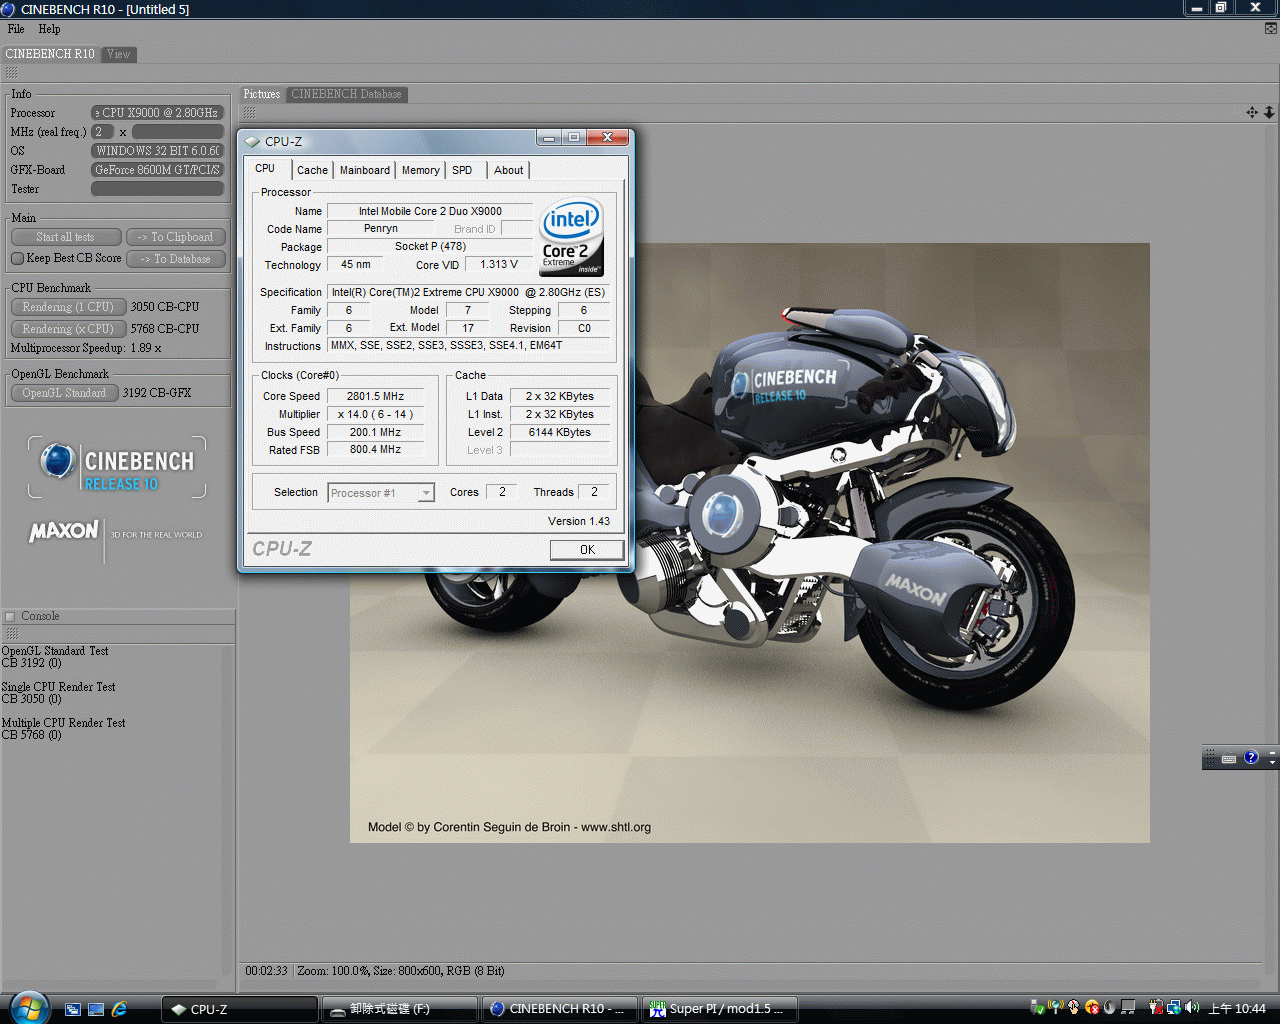Click the Processor field in Info panel
1280x1024 pixels.
(157, 113)
